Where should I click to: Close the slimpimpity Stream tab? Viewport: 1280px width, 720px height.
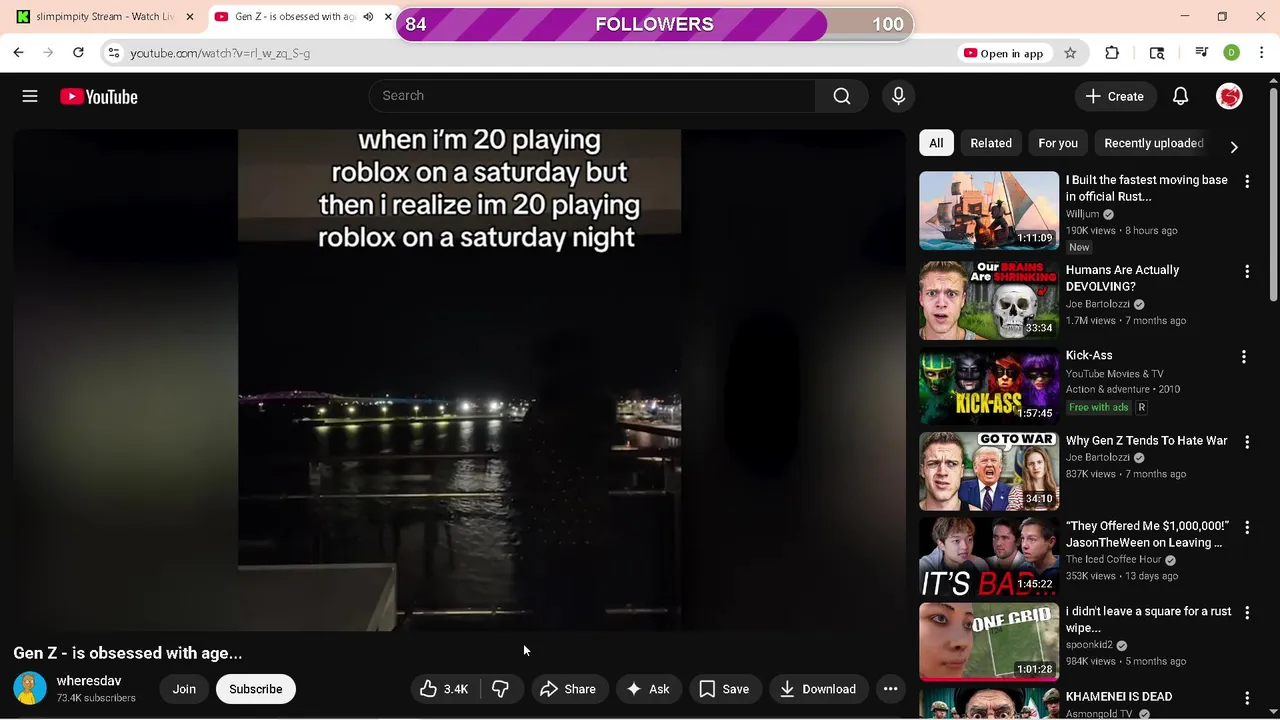click(x=190, y=16)
